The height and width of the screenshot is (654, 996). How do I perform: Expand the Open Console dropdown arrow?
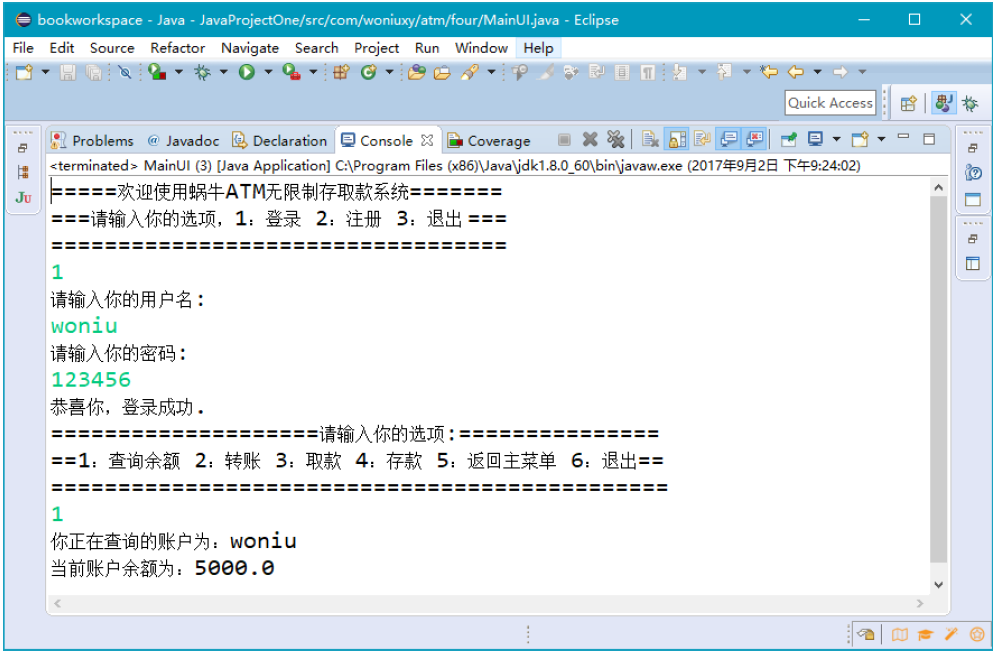point(881,140)
